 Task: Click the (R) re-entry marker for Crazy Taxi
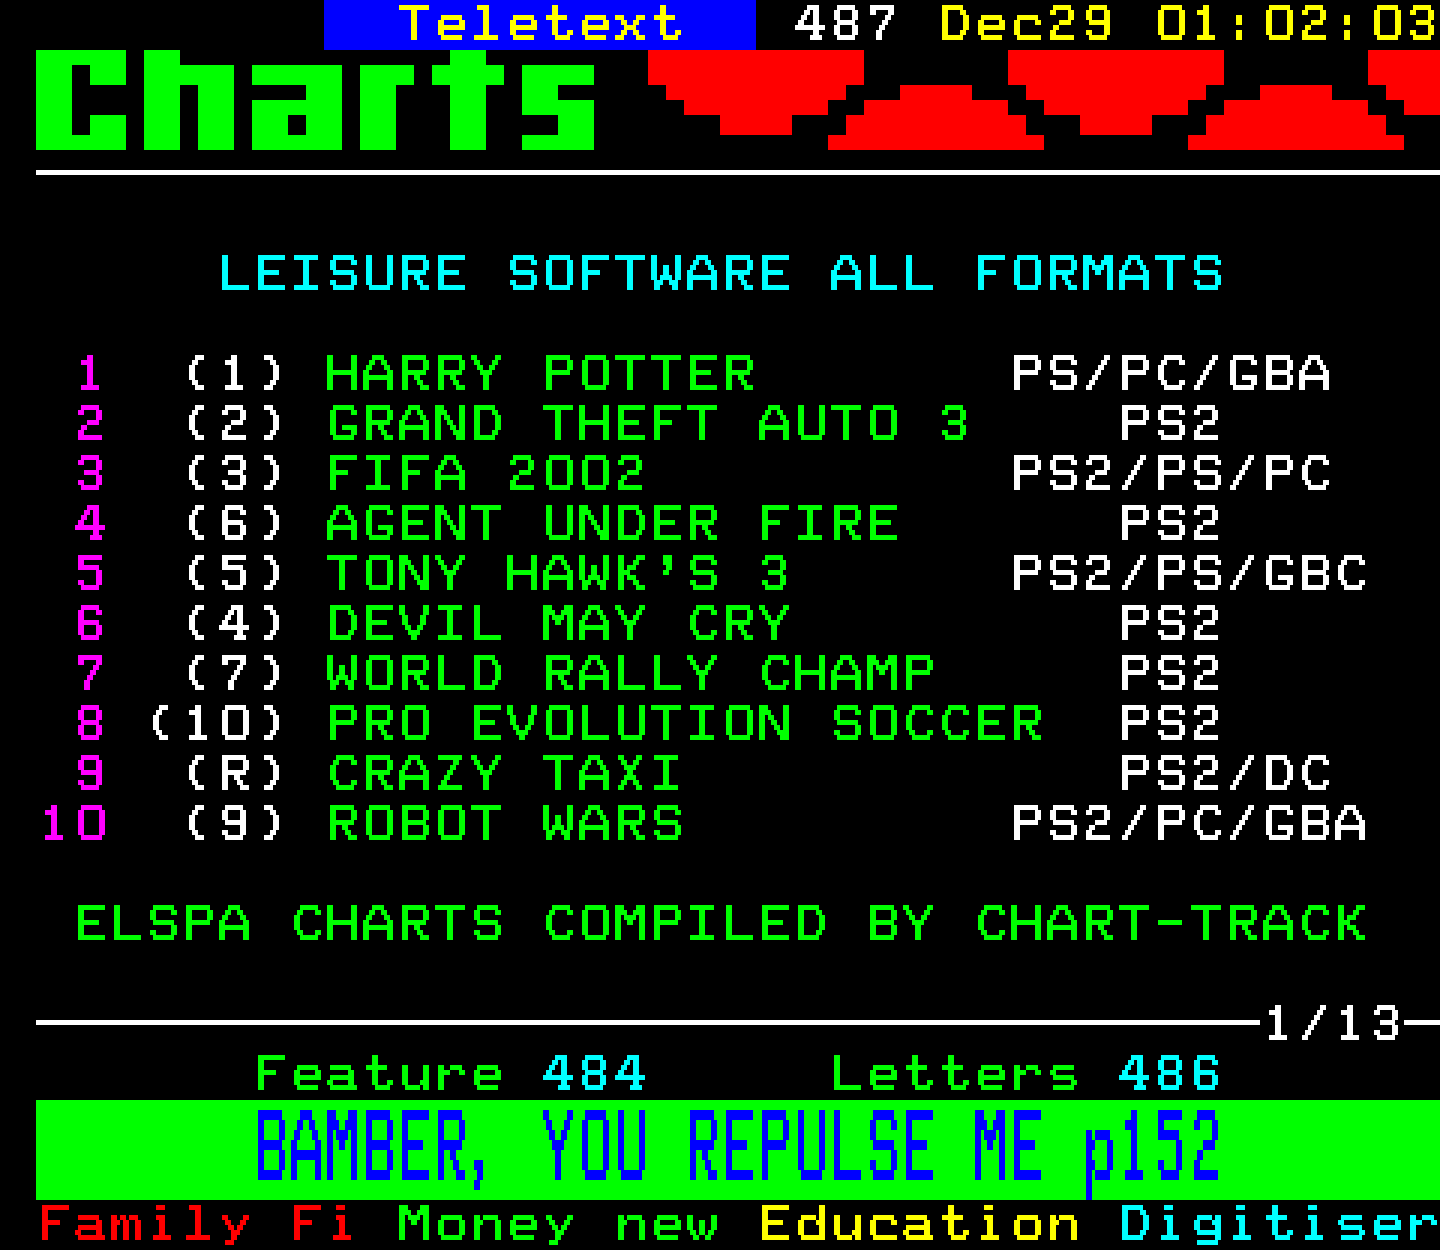[x=235, y=774]
